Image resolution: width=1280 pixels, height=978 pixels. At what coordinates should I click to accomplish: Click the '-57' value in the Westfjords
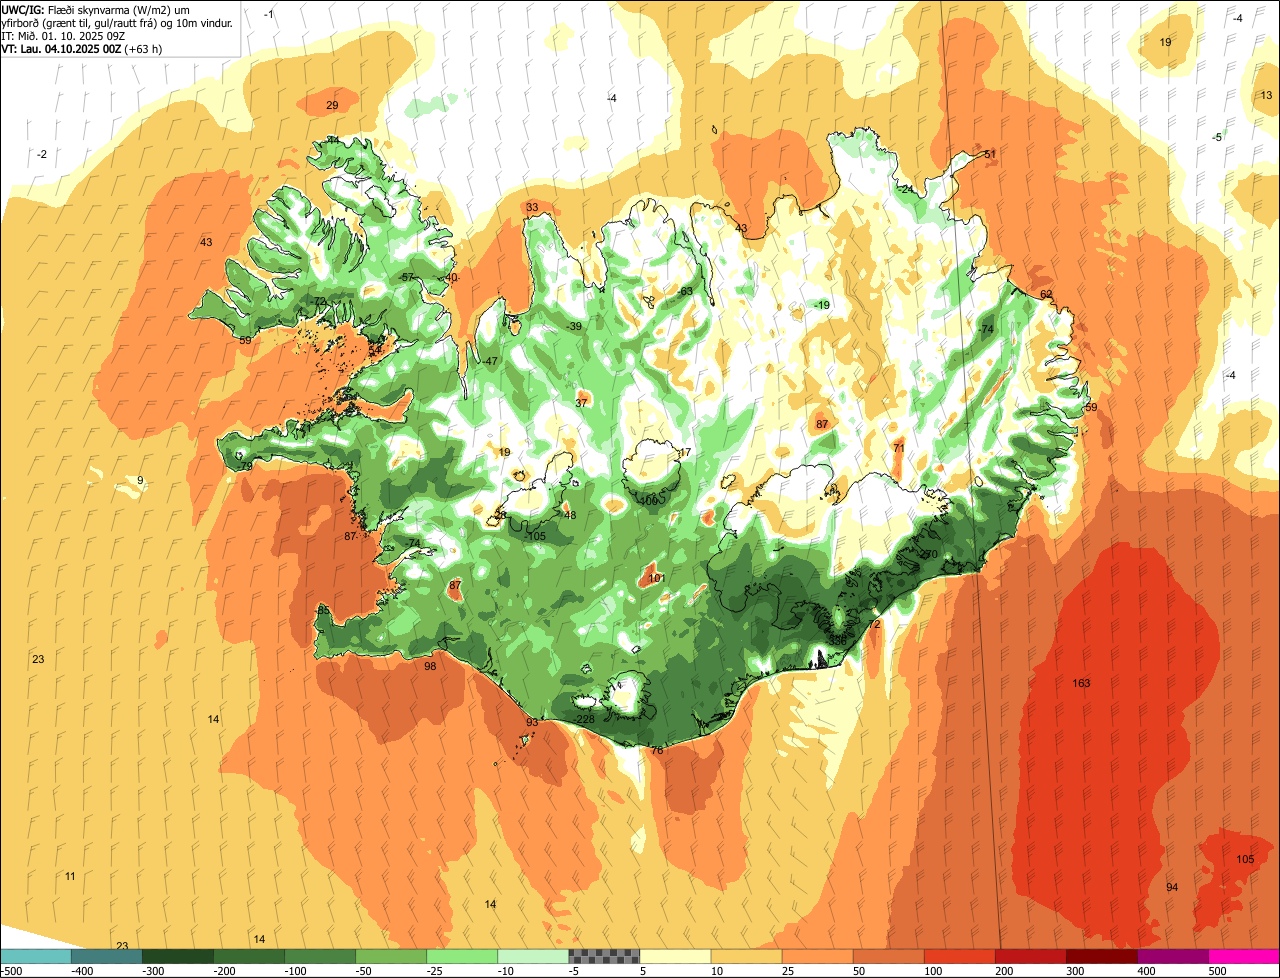406,277
